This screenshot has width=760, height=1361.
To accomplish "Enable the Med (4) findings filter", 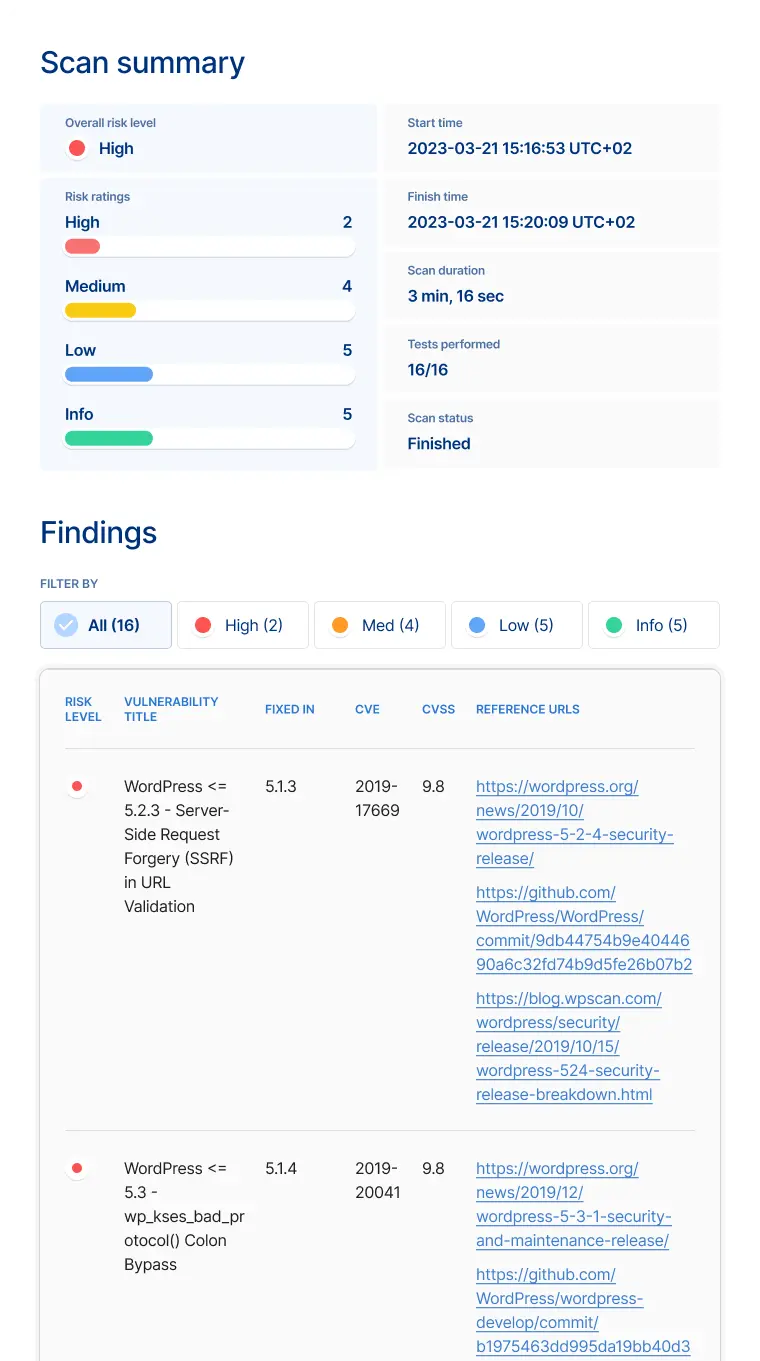I will click(x=379, y=624).
